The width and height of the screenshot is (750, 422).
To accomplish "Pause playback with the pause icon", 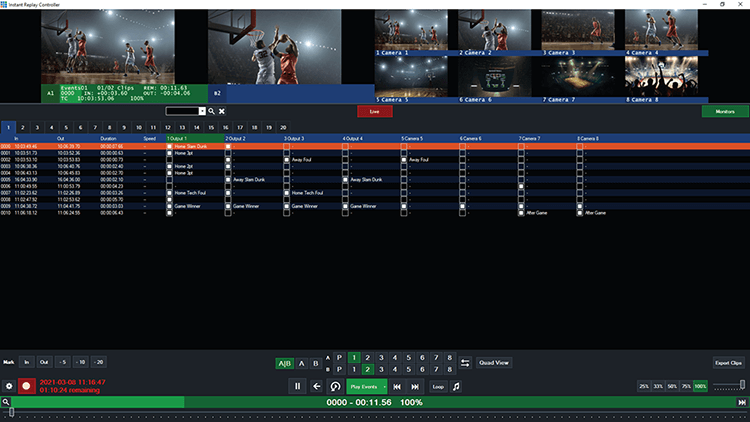I will coord(298,385).
